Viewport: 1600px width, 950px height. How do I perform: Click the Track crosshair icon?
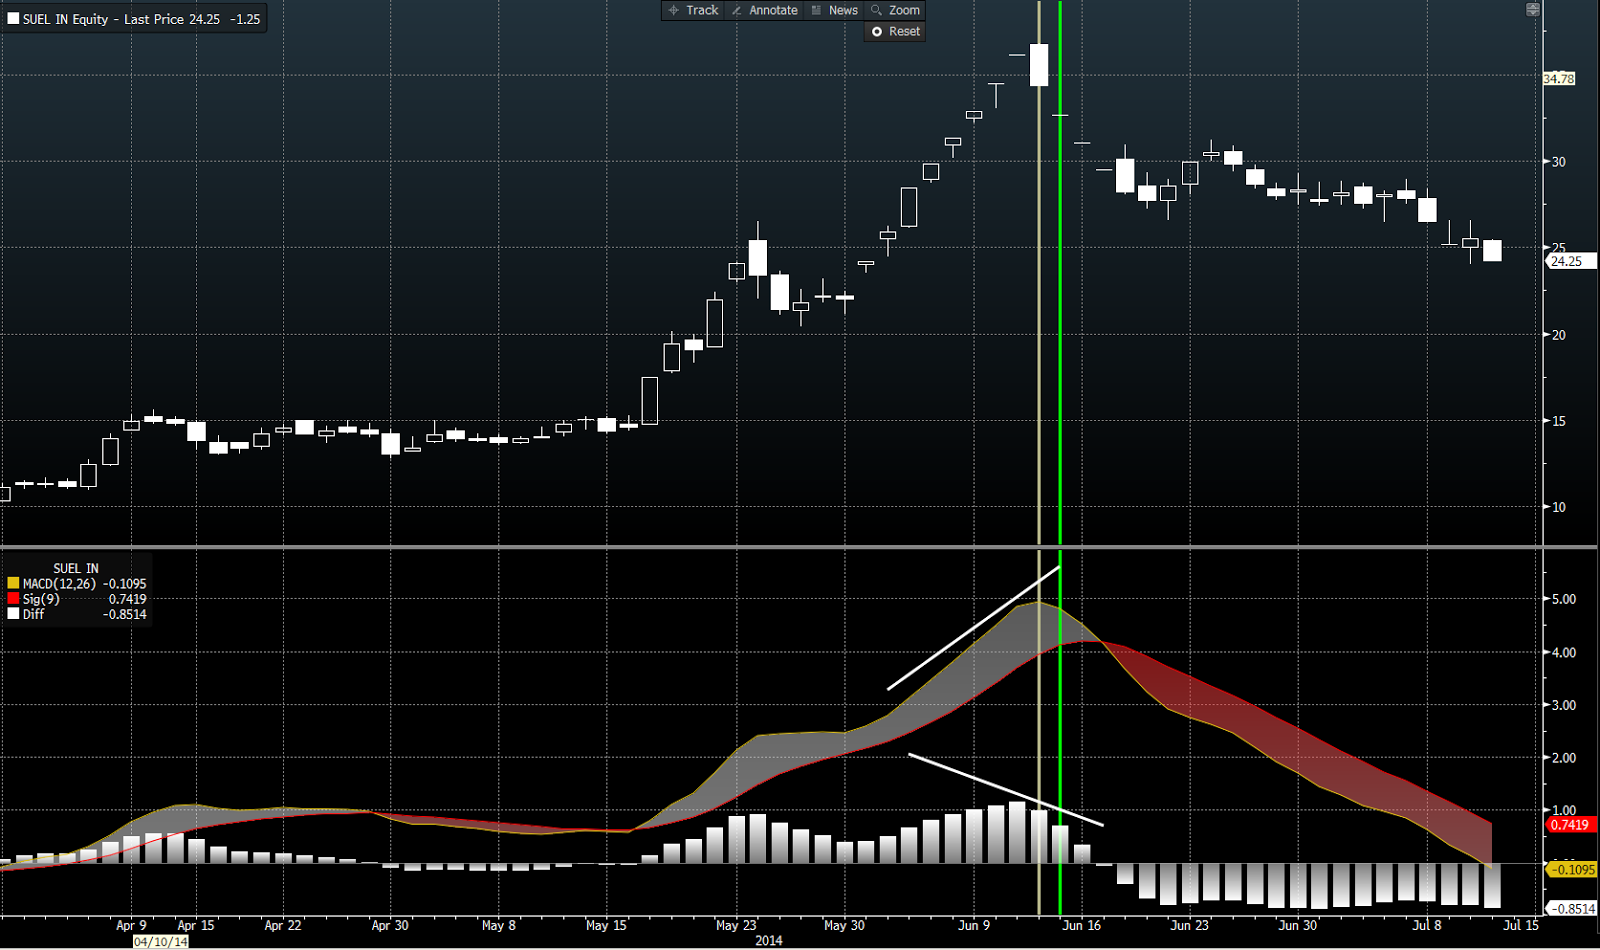pos(674,10)
